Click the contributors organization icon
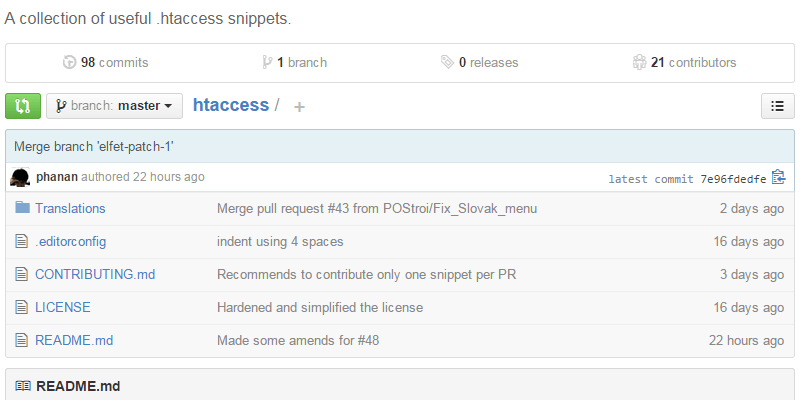This screenshot has width=800, height=400. coord(639,62)
